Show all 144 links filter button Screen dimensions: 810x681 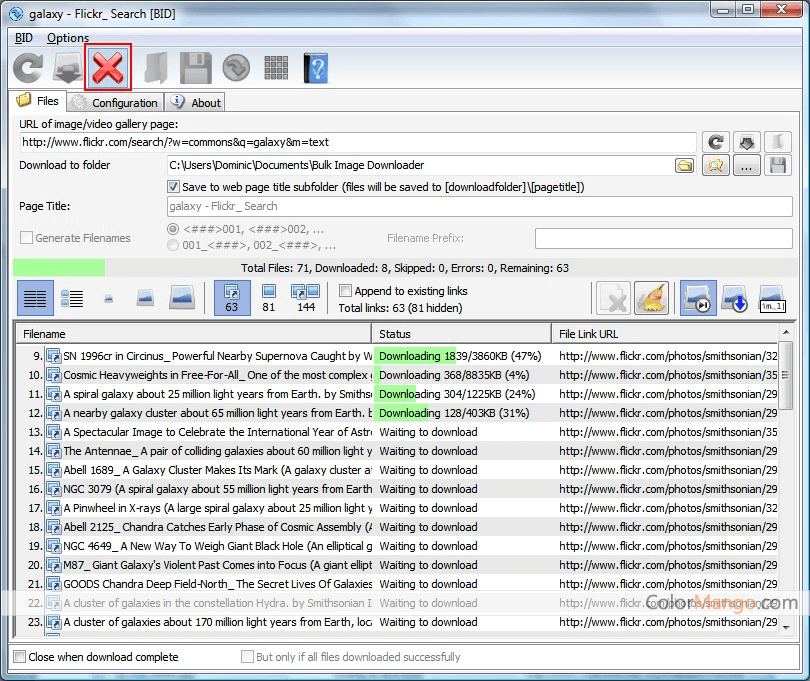click(x=305, y=298)
